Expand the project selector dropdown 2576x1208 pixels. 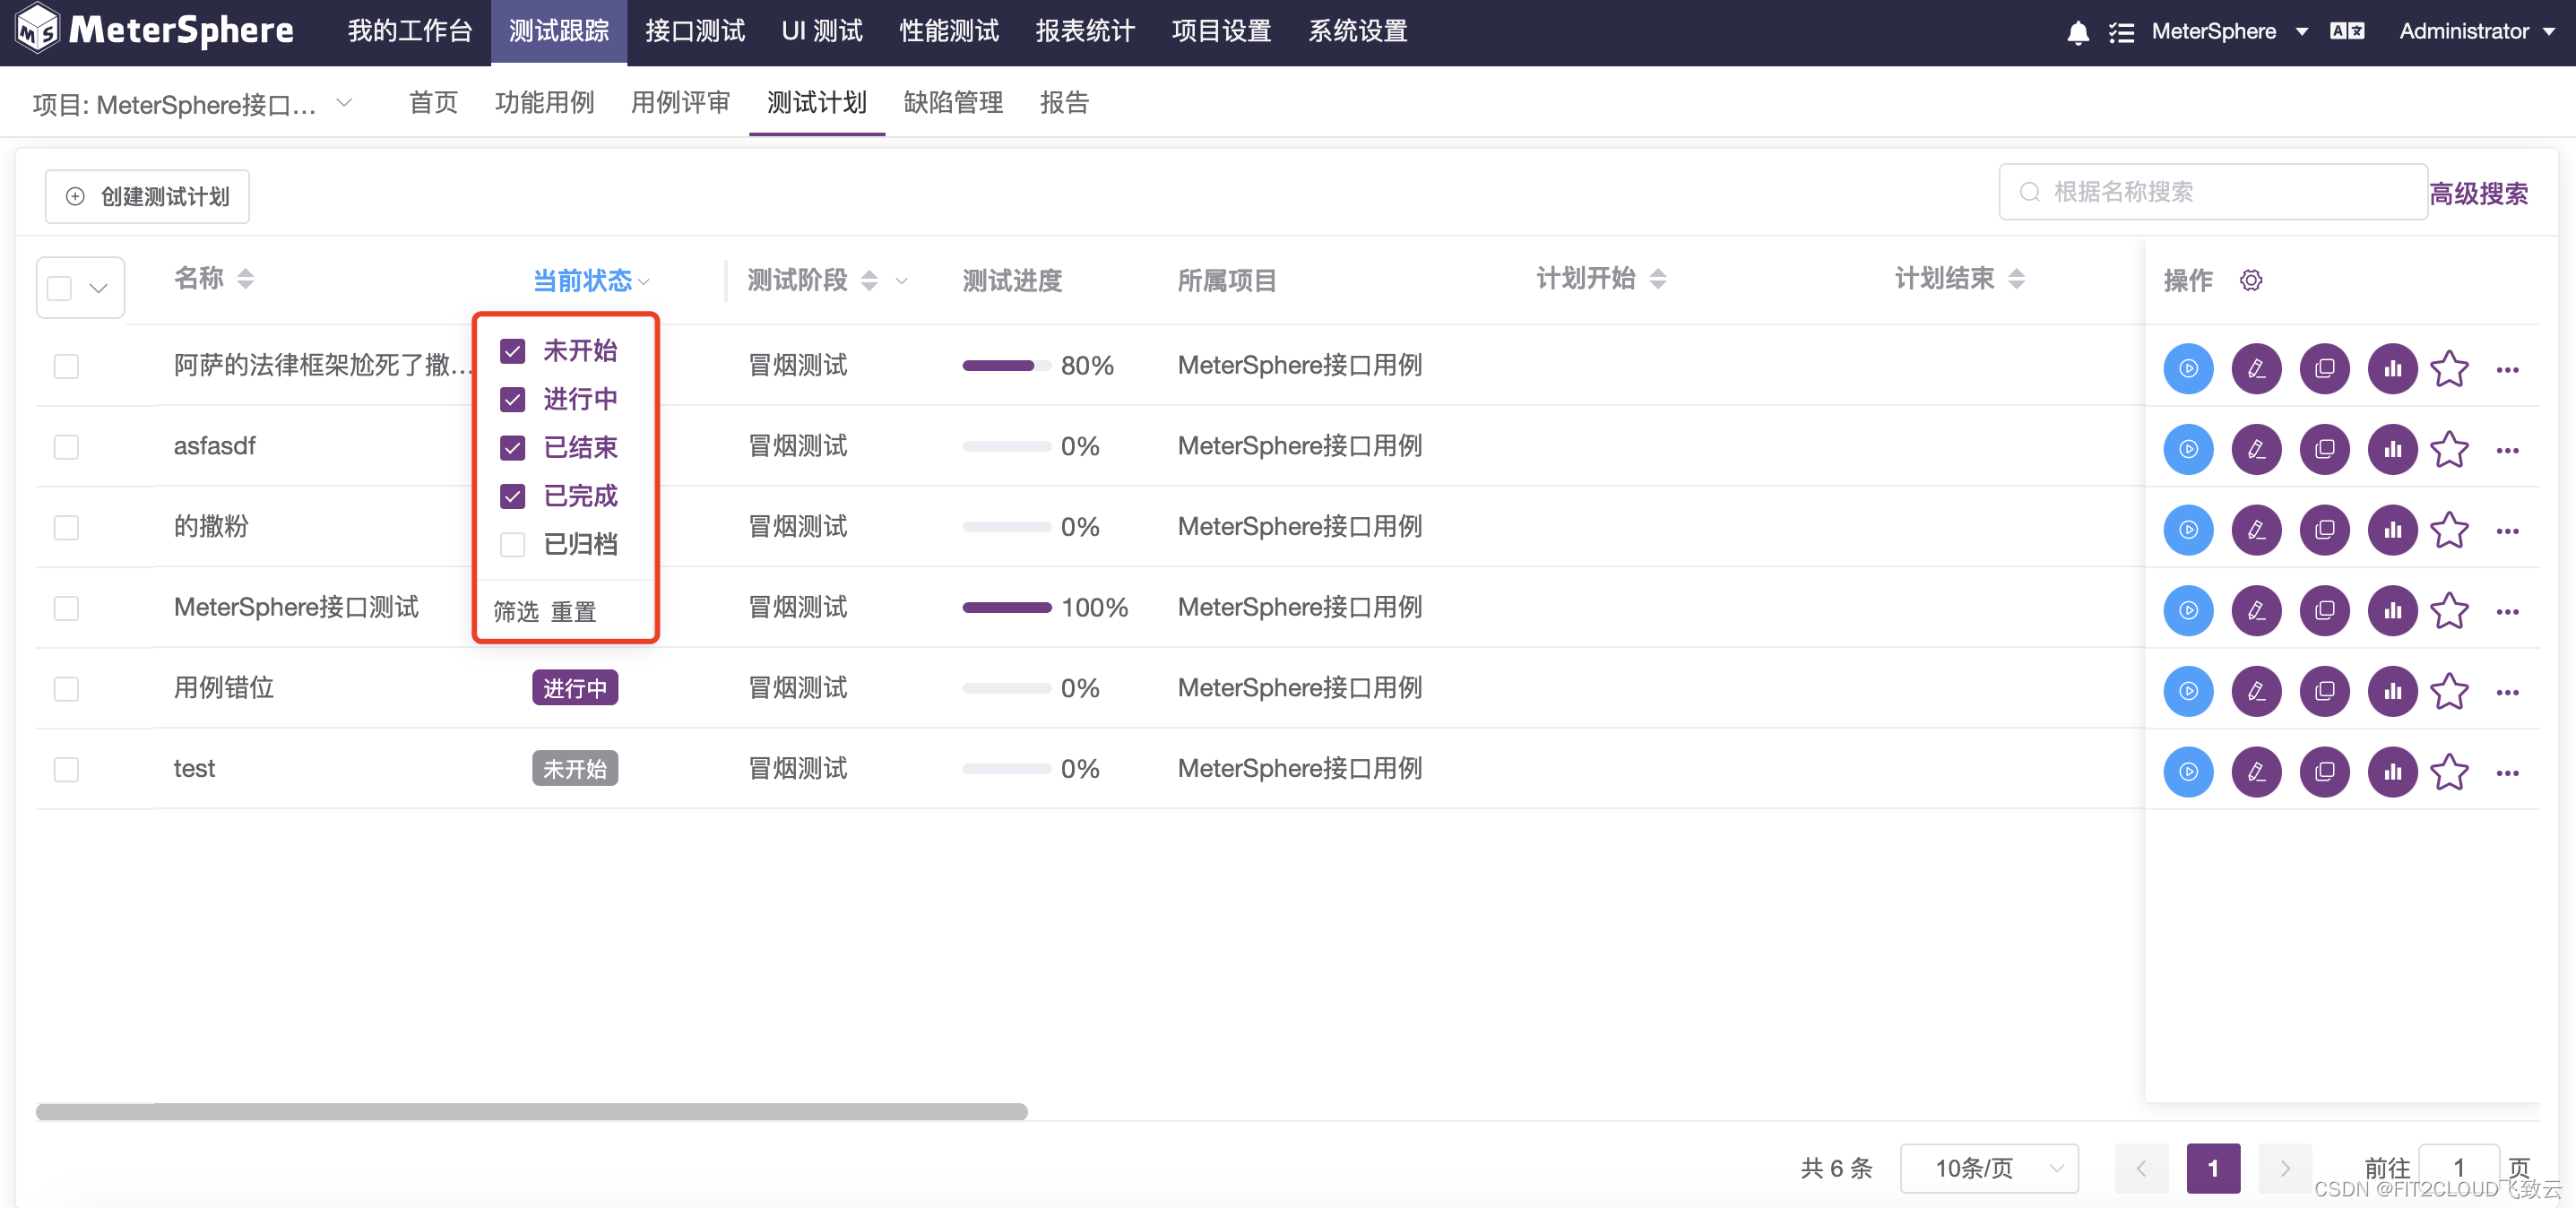[x=343, y=103]
